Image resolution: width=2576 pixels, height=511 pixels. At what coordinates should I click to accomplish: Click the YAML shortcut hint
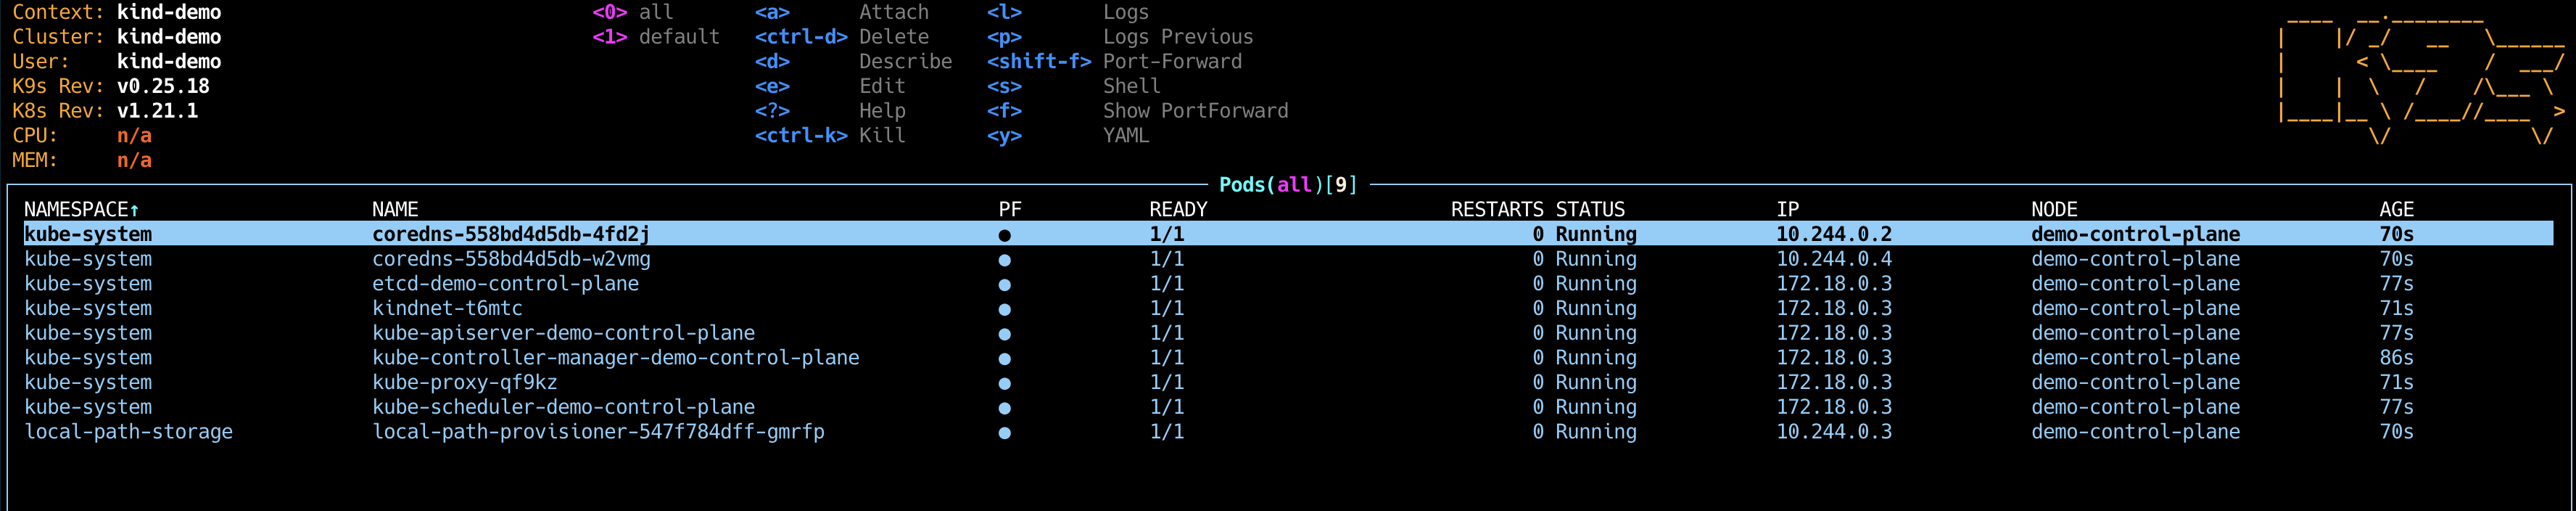click(x=1126, y=136)
